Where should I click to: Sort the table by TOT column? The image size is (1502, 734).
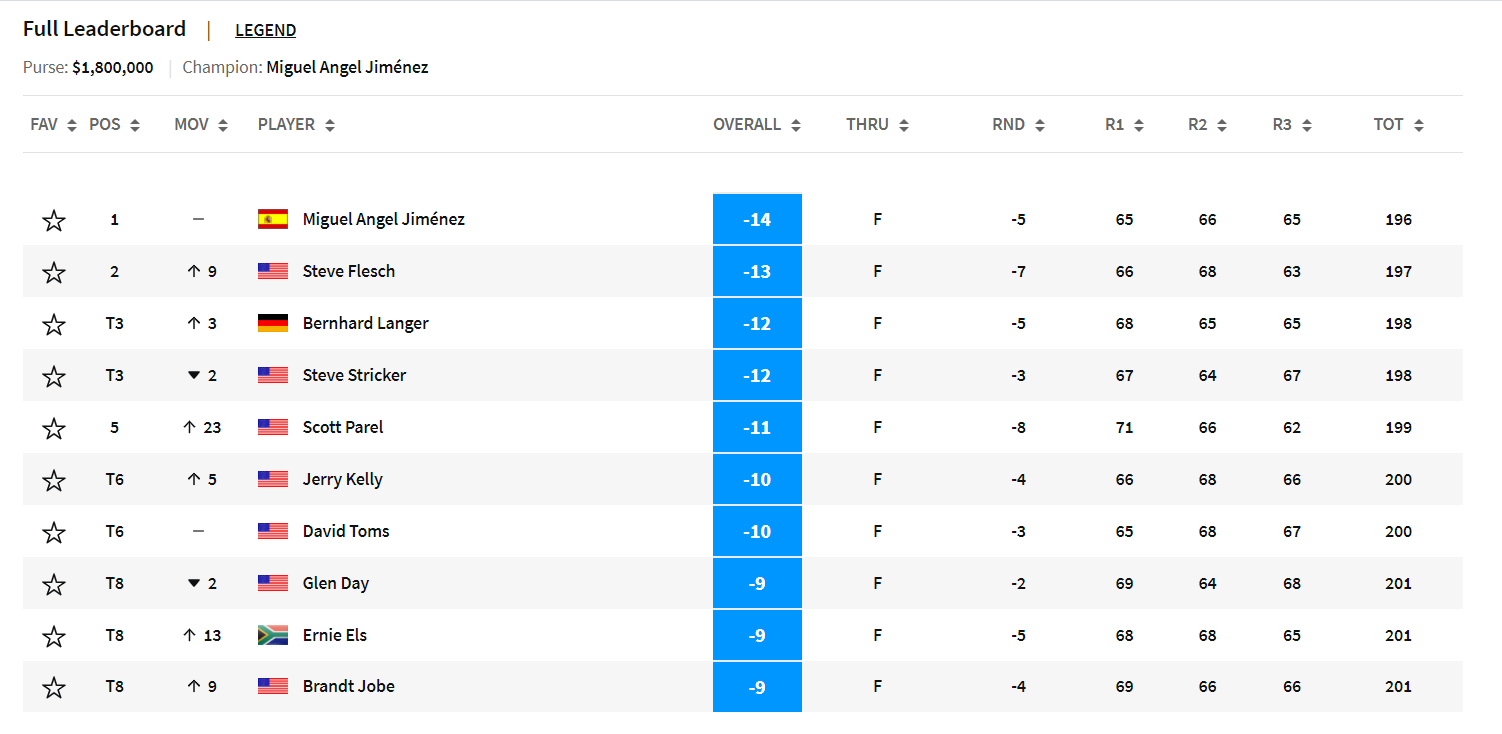(1398, 125)
